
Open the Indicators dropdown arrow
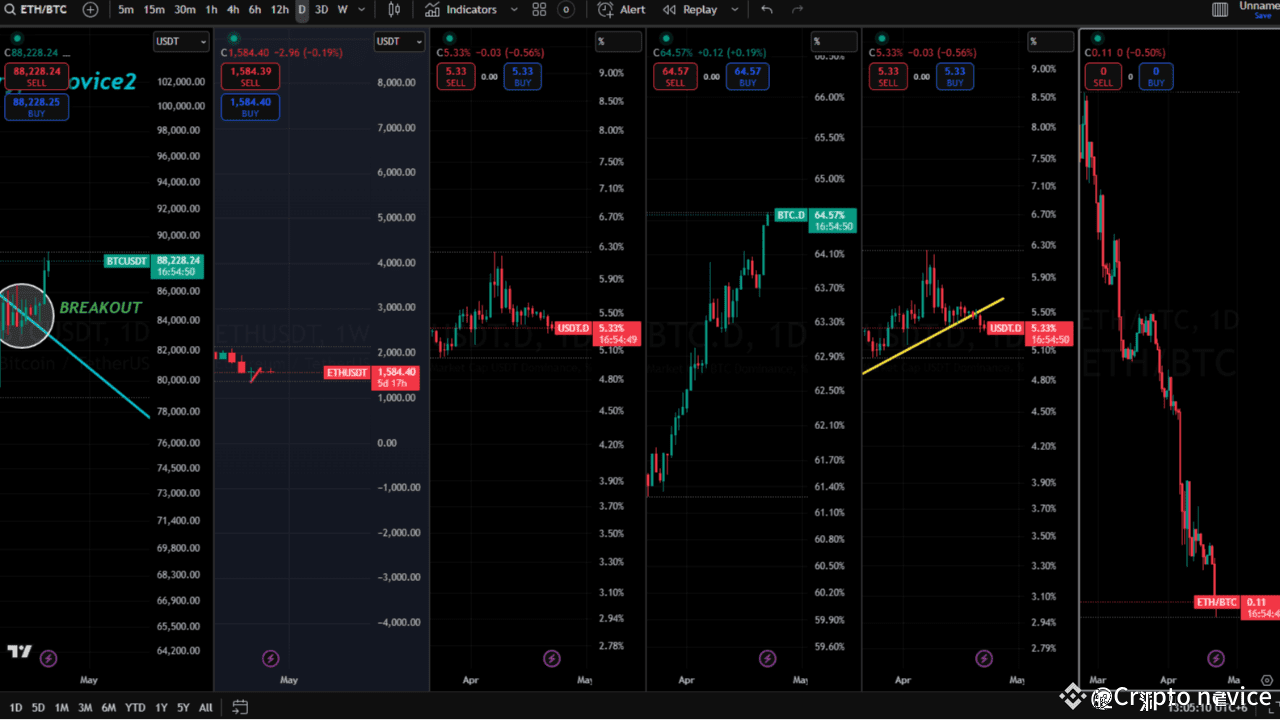pos(514,9)
